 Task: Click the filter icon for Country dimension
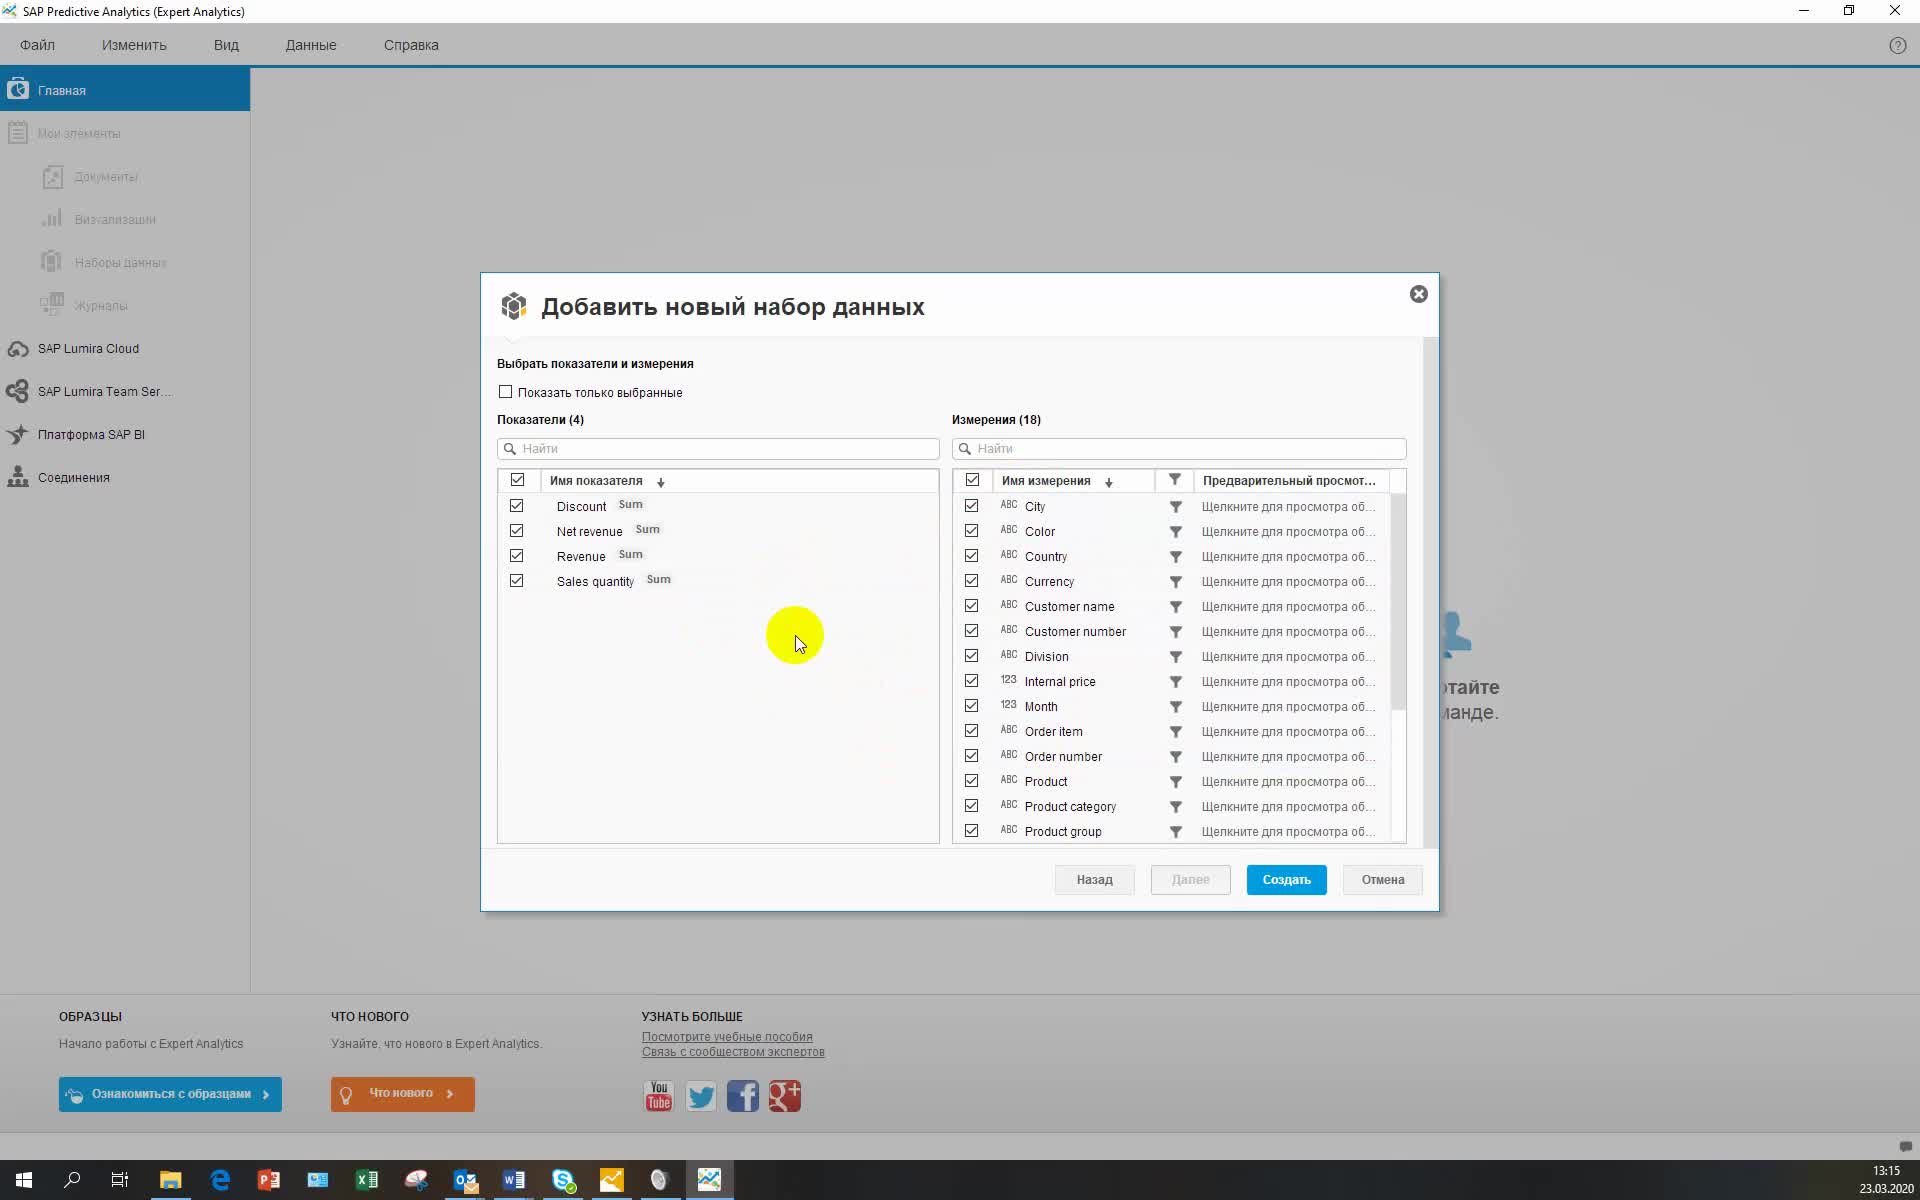click(x=1176, y=557)
